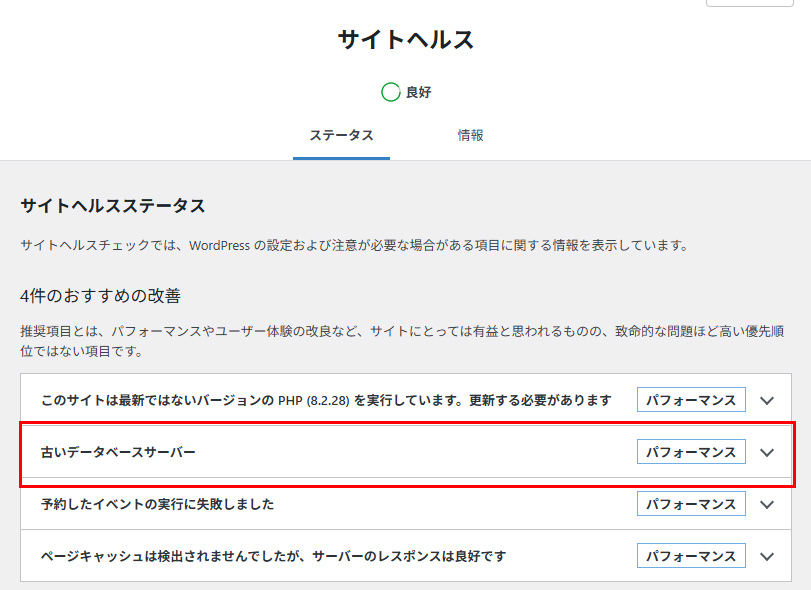This screenshot has height=590, width=811.
Task: Click パフォーマンス badge beside 古いデータベースサーバー
Action: coord(691,453)
